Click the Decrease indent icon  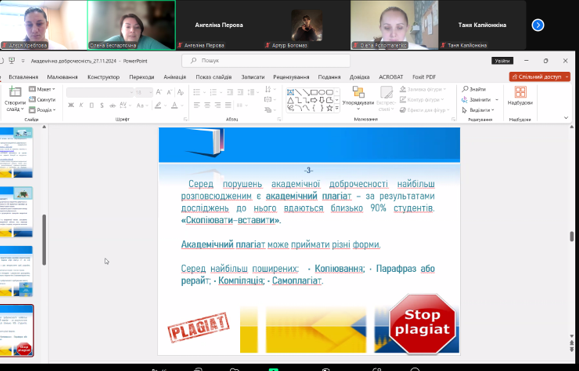230,92
